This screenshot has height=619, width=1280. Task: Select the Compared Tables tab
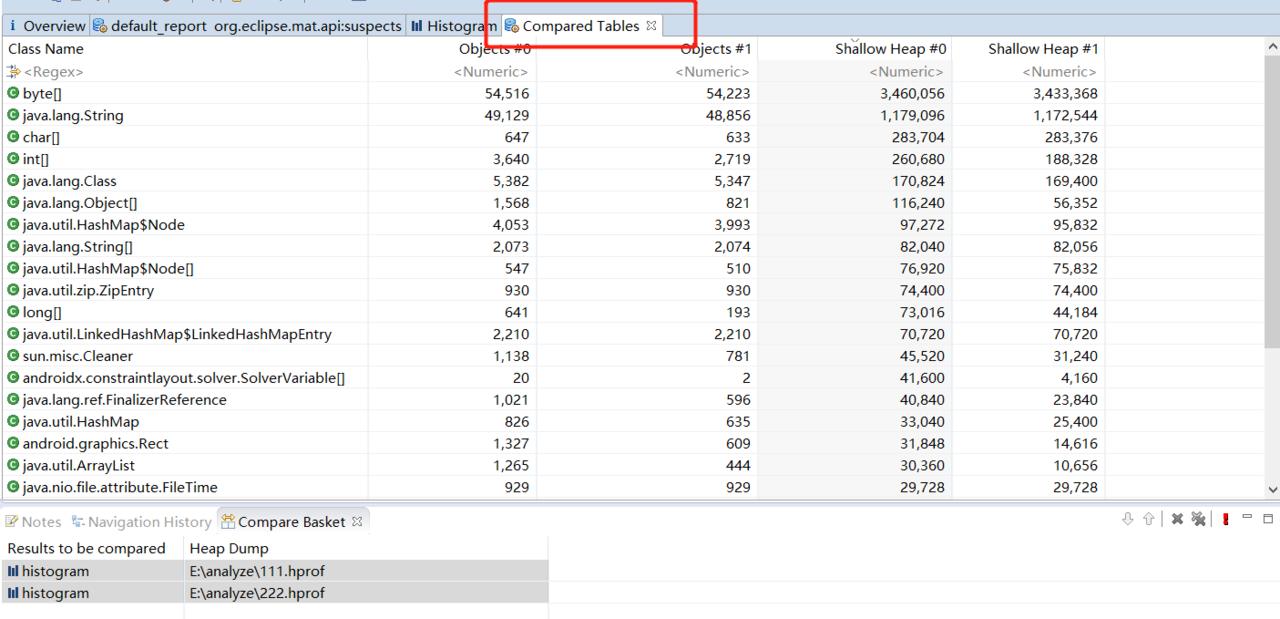[580, 26]
